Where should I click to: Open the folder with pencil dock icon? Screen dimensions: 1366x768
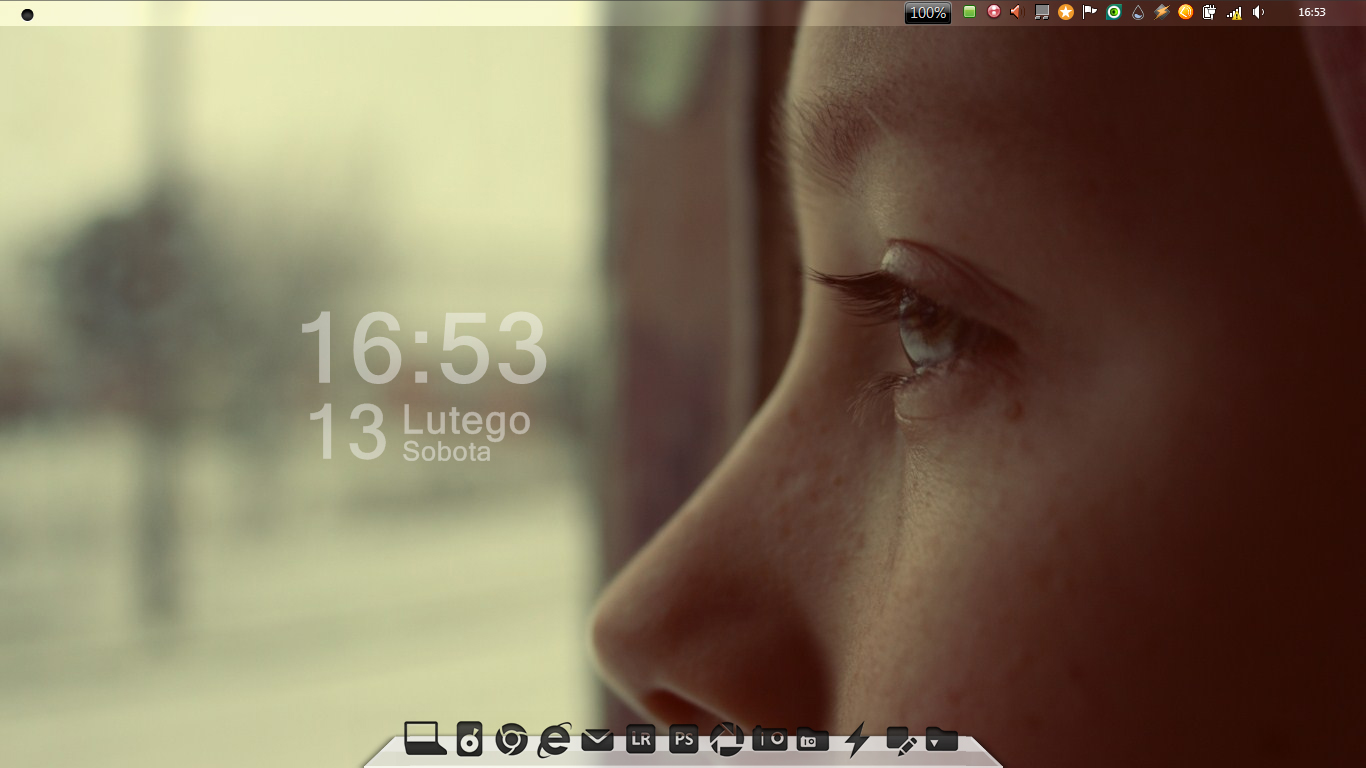[x=901, y=740]
